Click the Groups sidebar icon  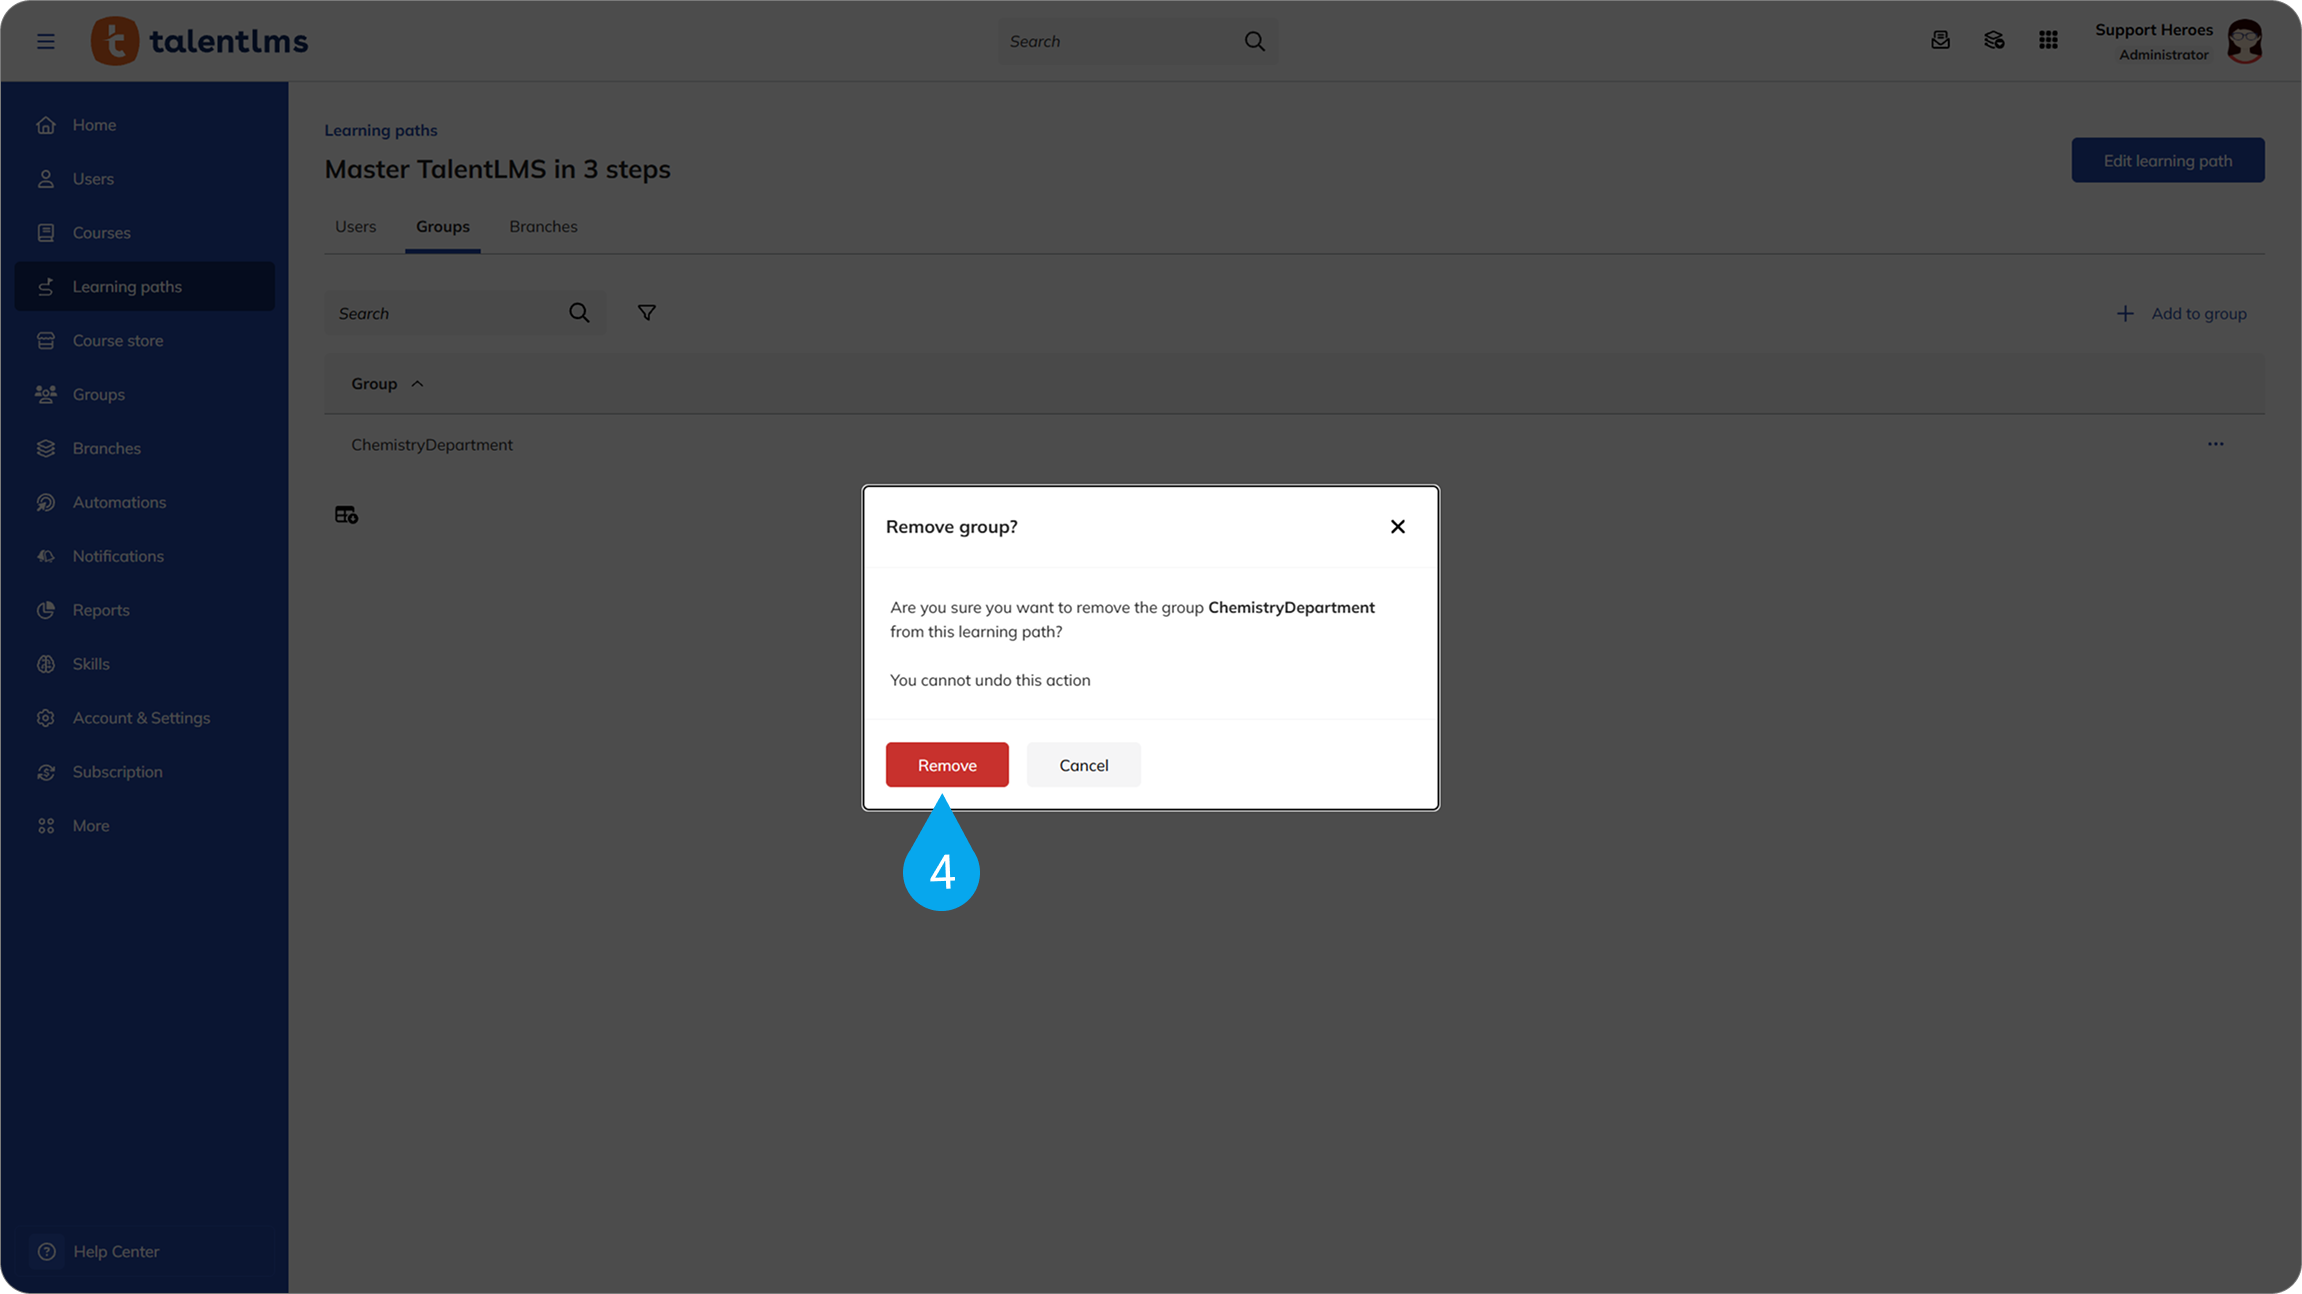46,395
